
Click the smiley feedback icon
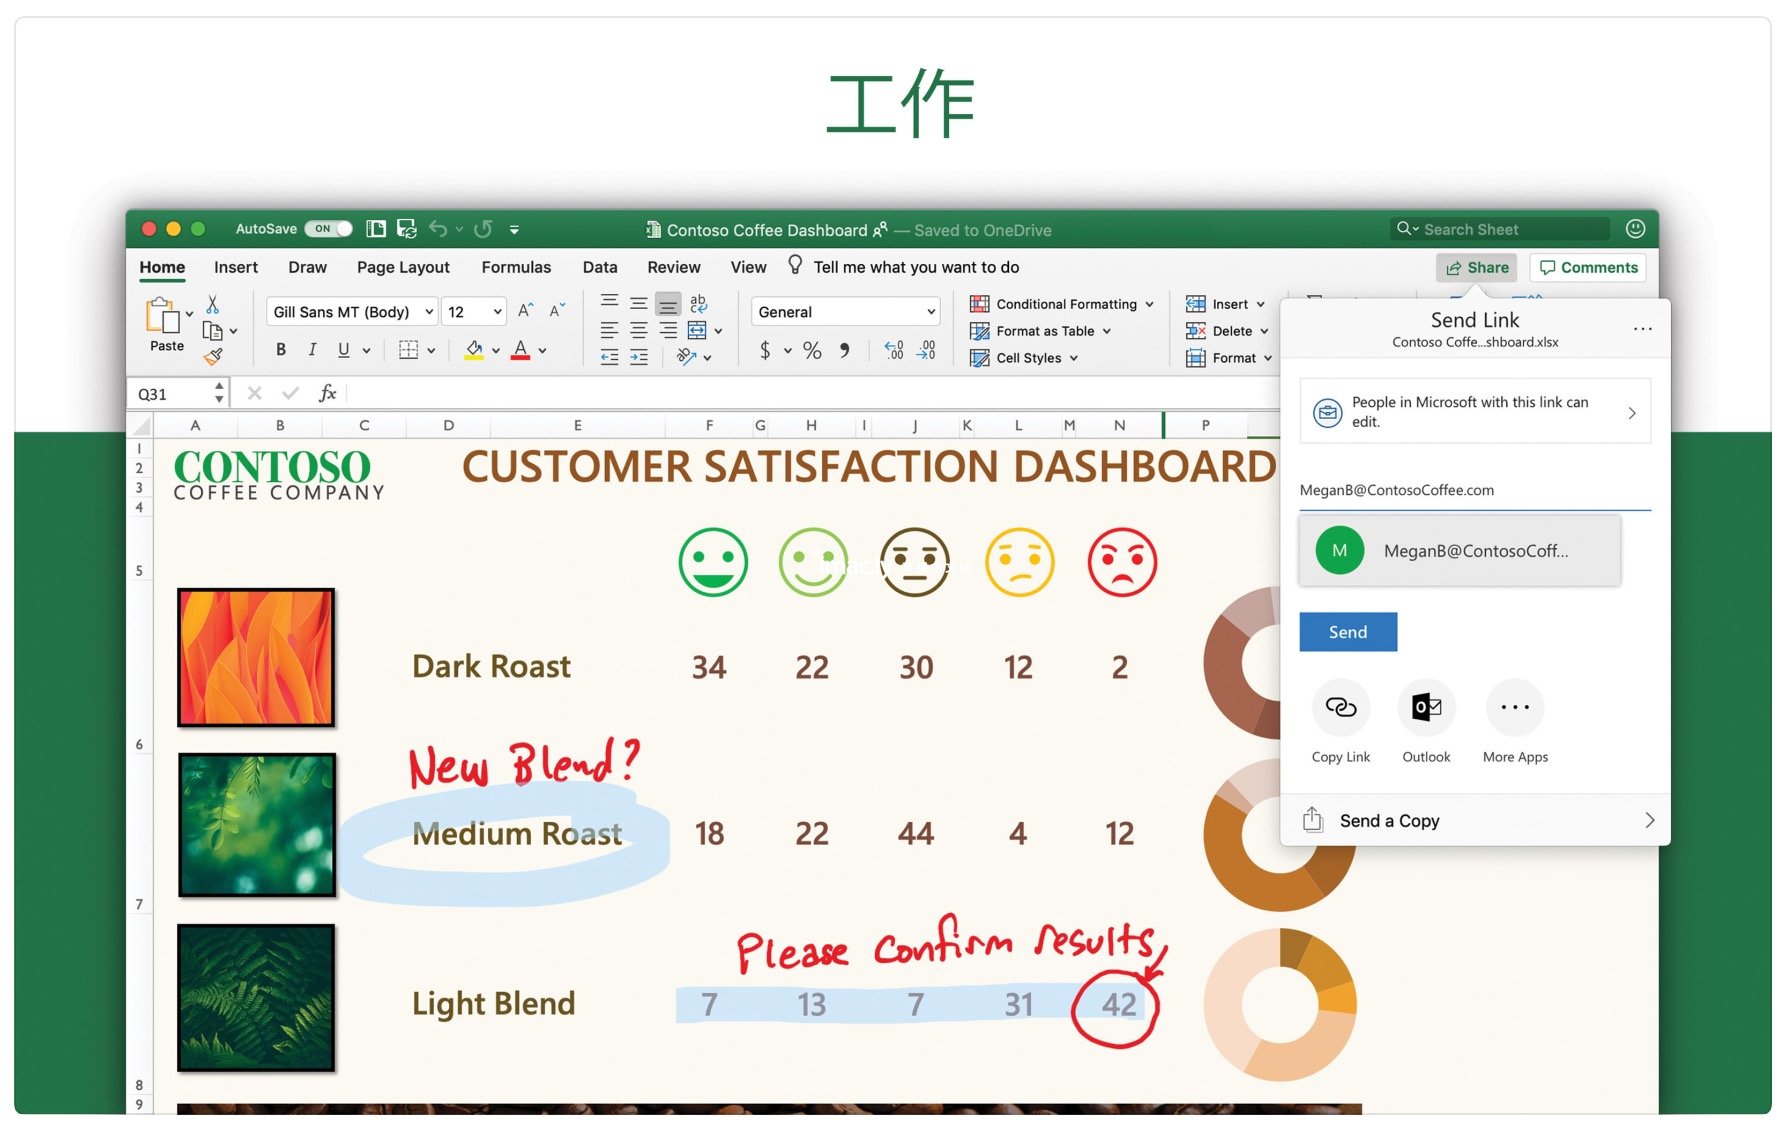pyautogui.click(x=1635, y=229)
